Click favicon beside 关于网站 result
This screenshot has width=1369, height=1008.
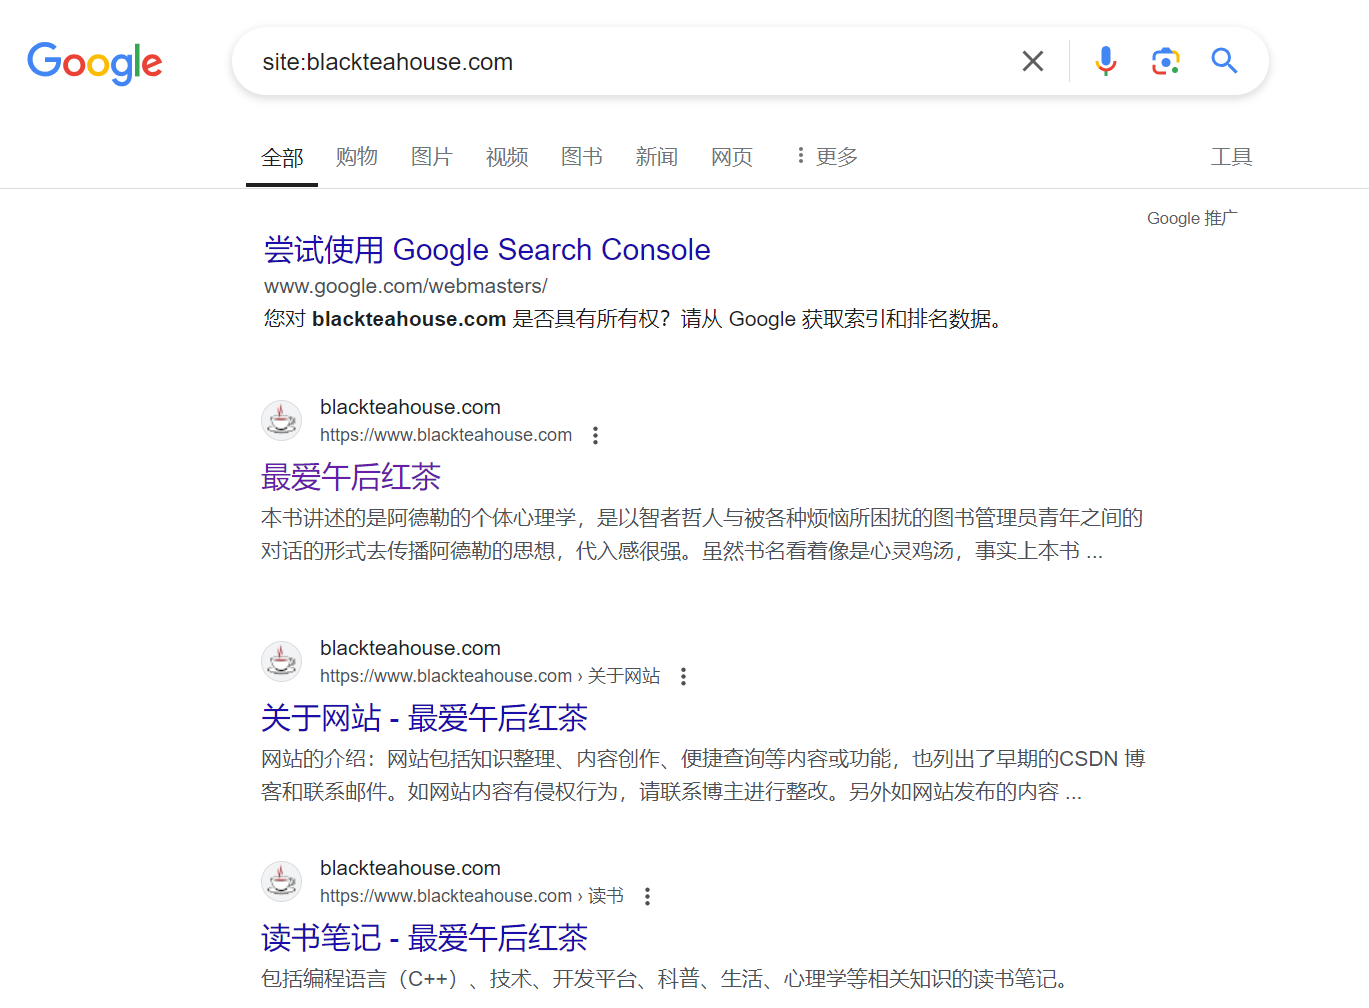coord(281,661)
